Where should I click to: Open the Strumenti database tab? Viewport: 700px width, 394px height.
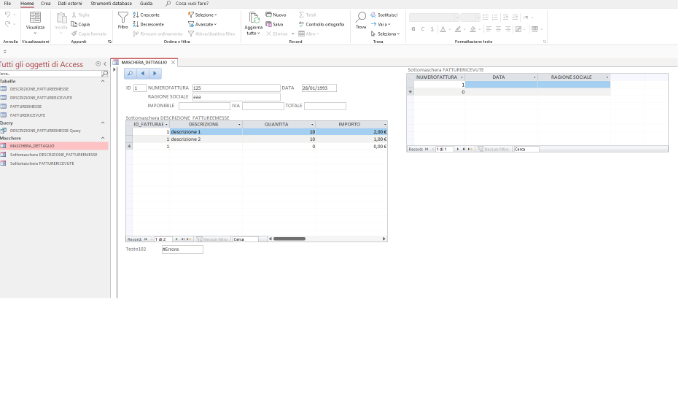click(111, 3)
